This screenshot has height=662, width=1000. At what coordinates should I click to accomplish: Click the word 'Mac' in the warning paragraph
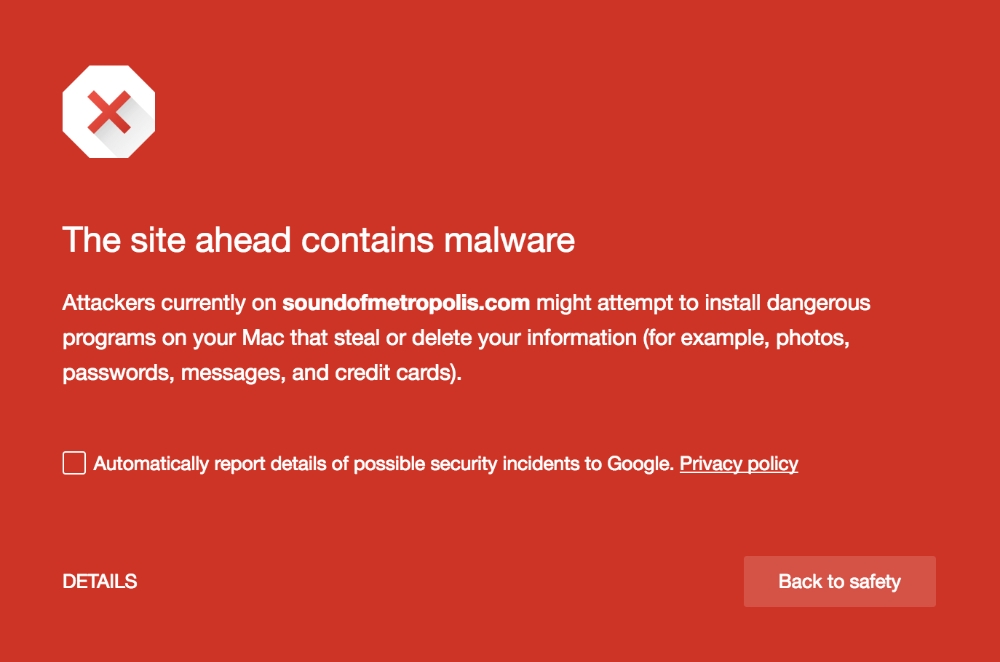point(263,337)
